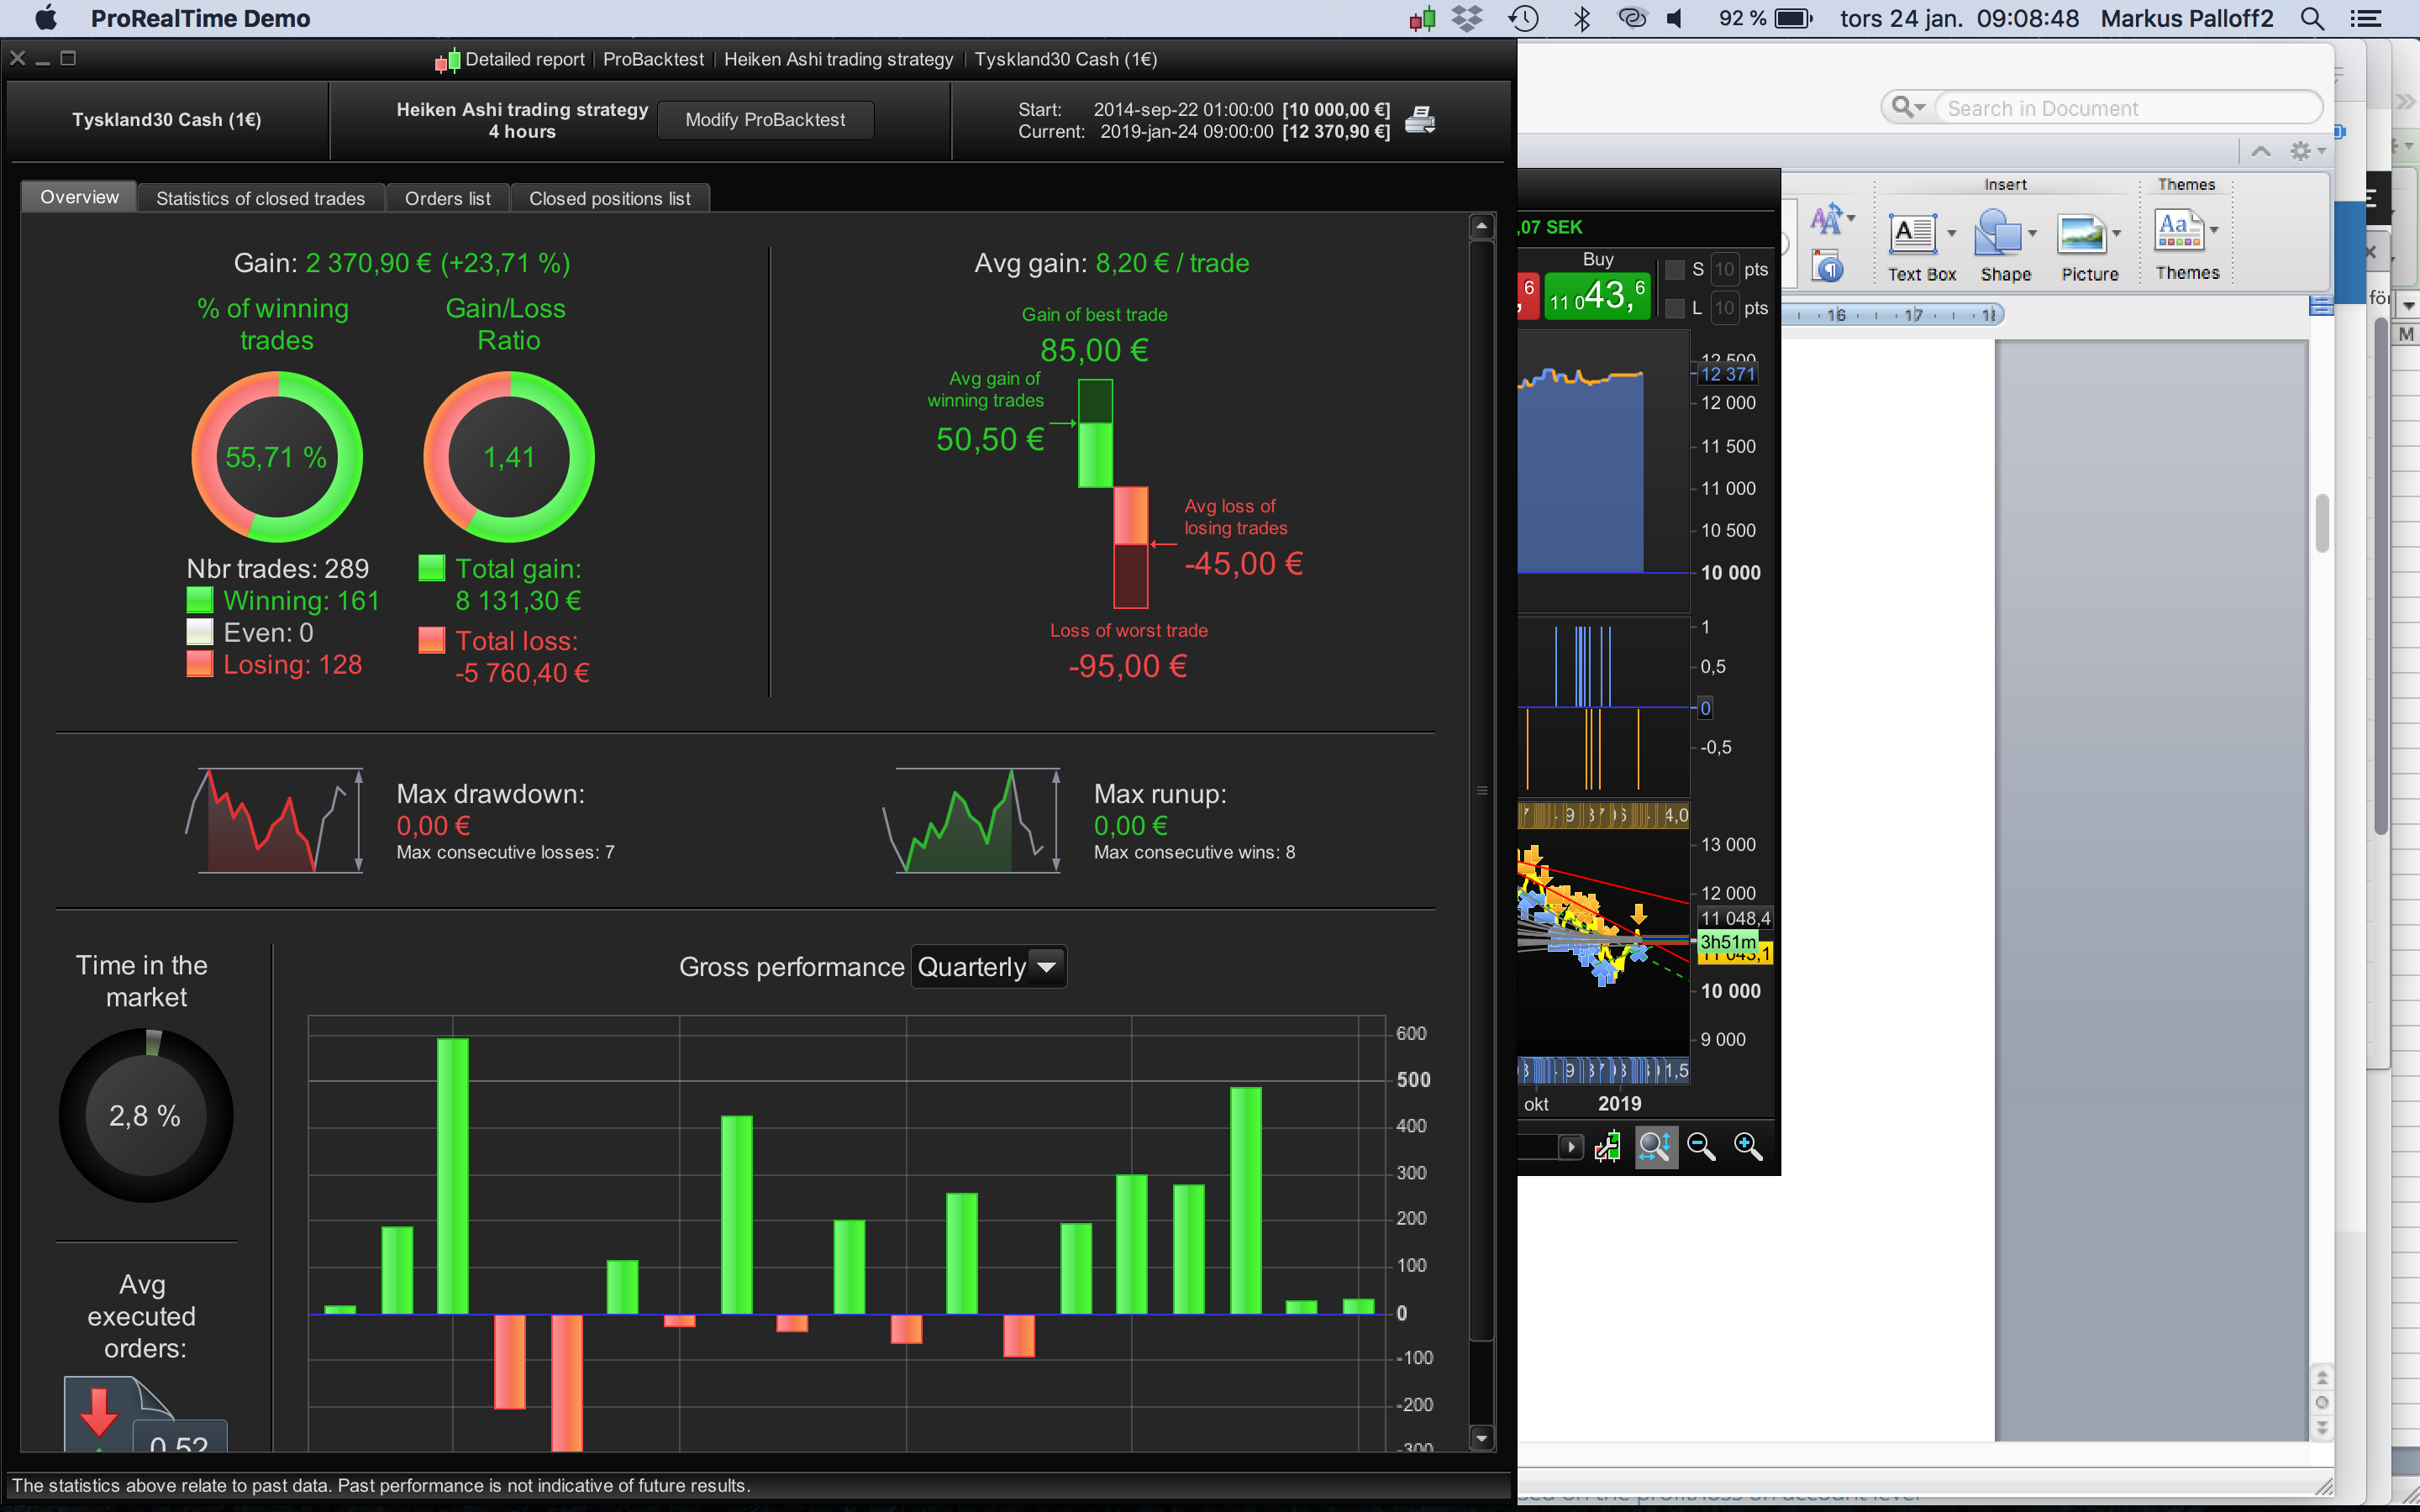Expand the Themes dropdown arrow
This screenshot has height=1512, width=2420.
coord(2214,230)
